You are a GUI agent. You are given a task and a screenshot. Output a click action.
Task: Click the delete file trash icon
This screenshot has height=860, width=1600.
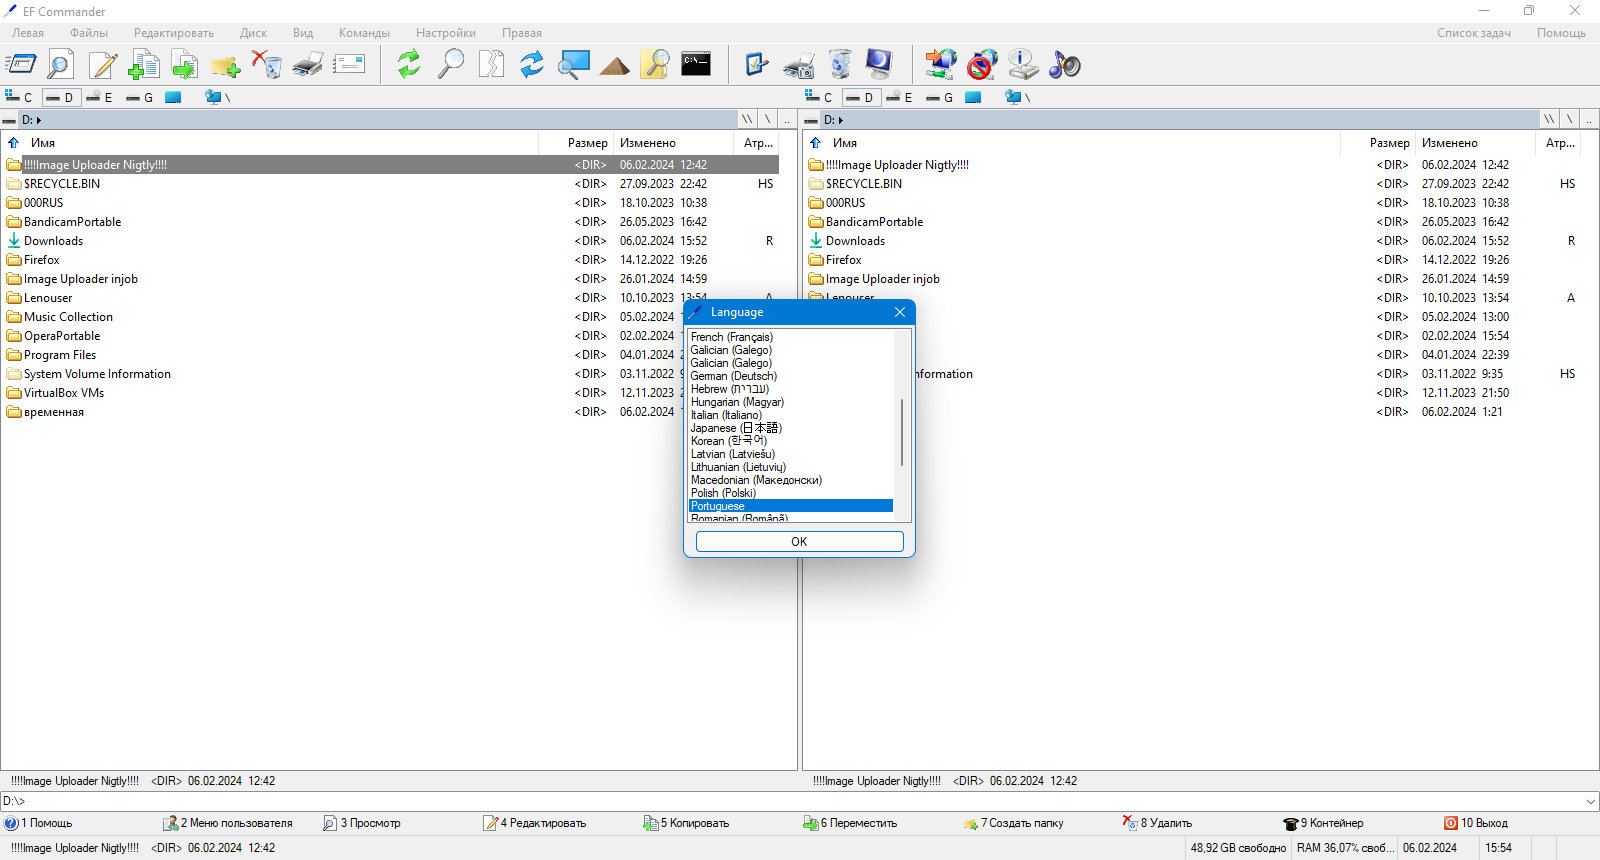coord(267,65)
